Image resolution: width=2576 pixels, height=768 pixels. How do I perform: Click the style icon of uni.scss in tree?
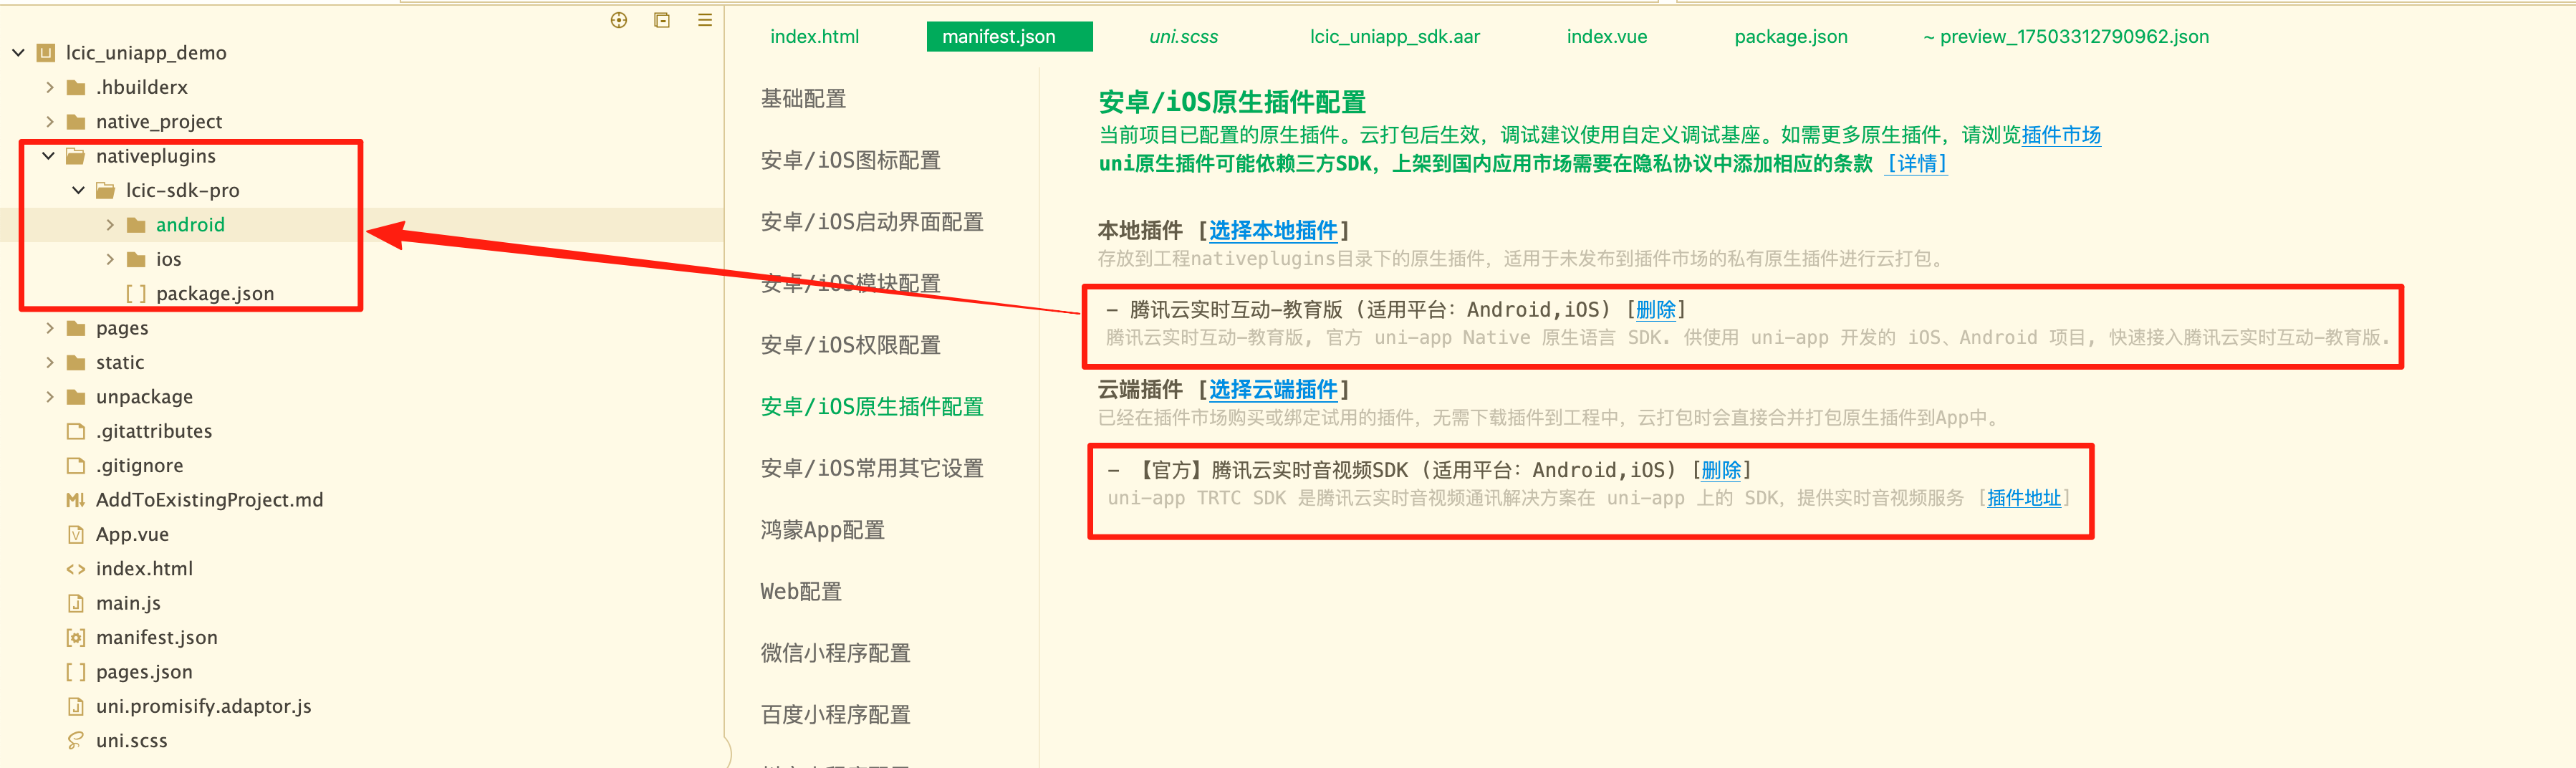[x=76, y=741]
